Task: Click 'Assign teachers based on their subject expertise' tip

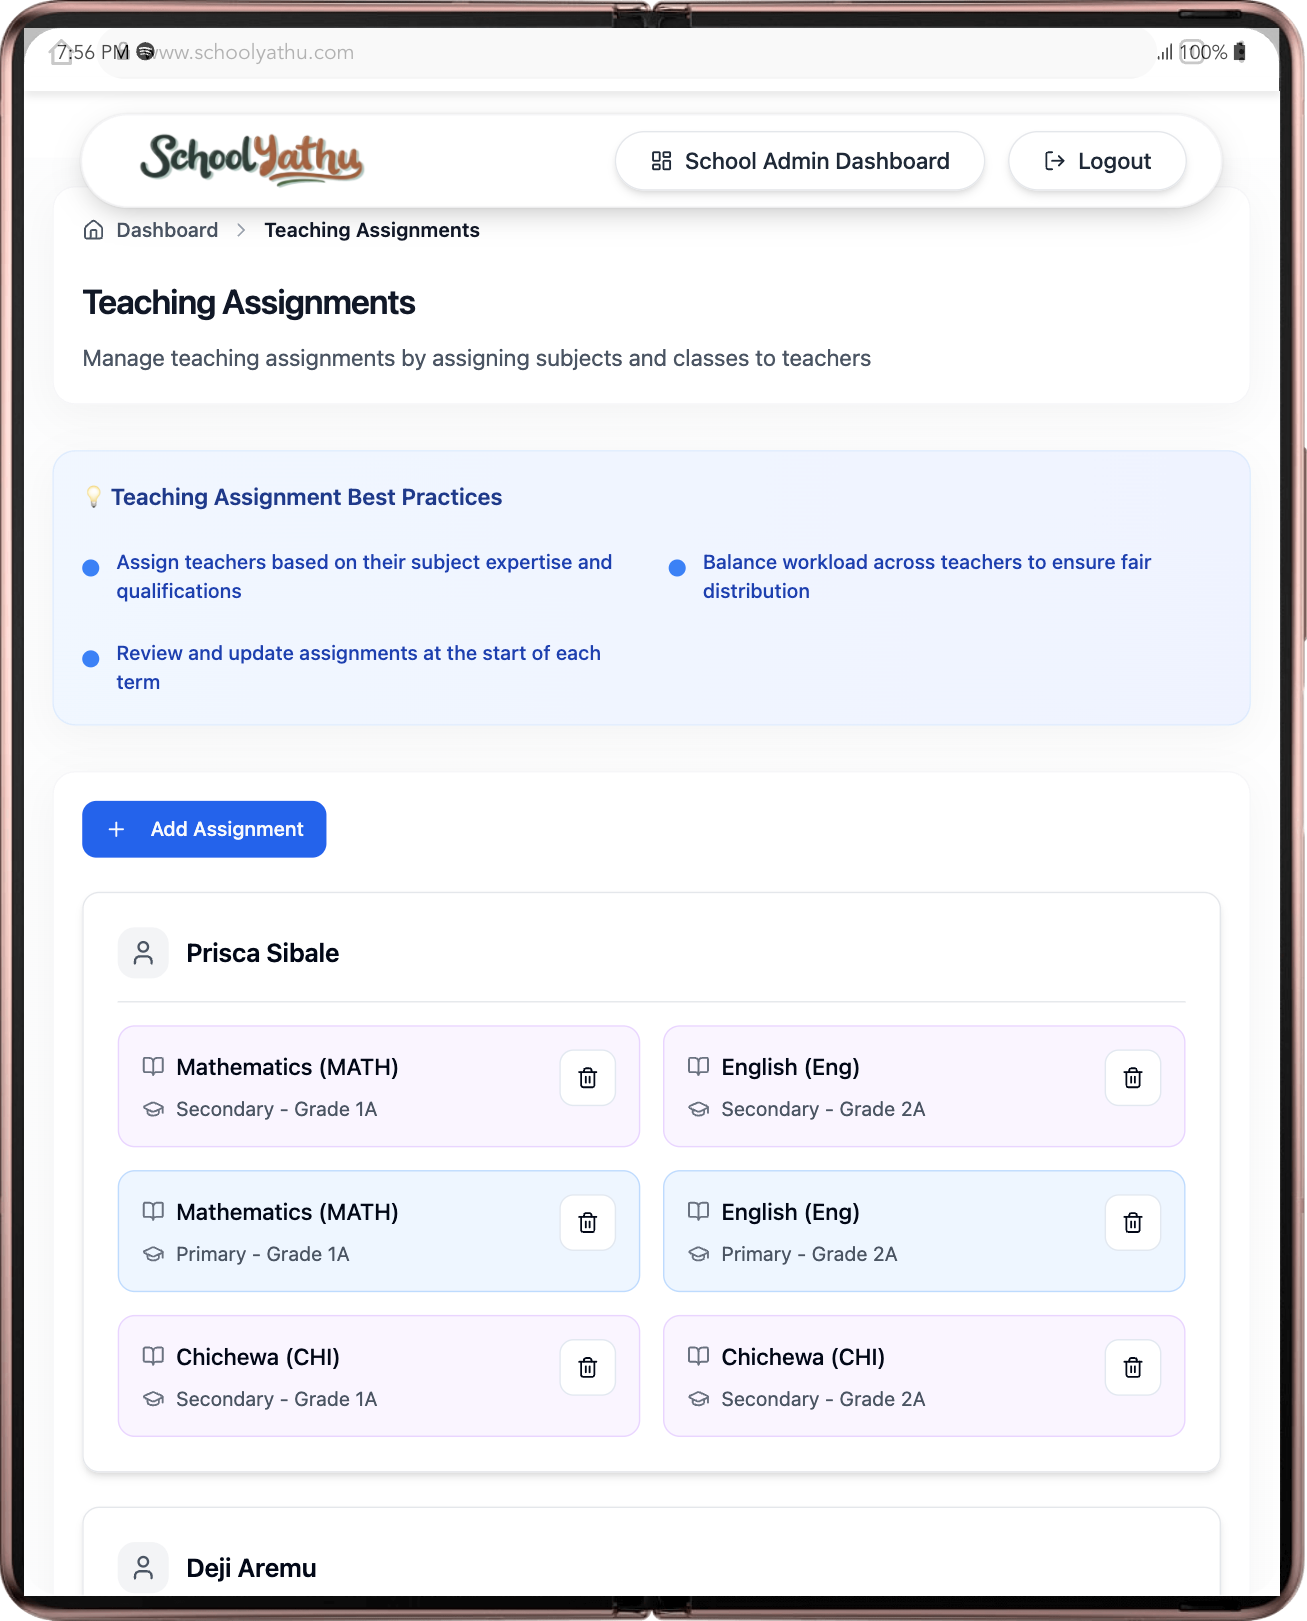Action: point(364,576)
